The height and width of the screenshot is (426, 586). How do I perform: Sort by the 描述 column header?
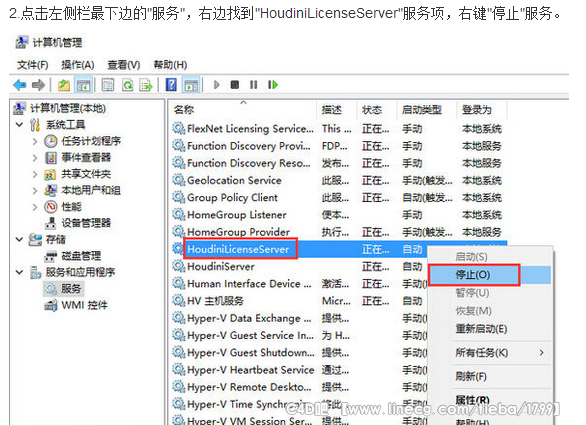click(336, 109)
